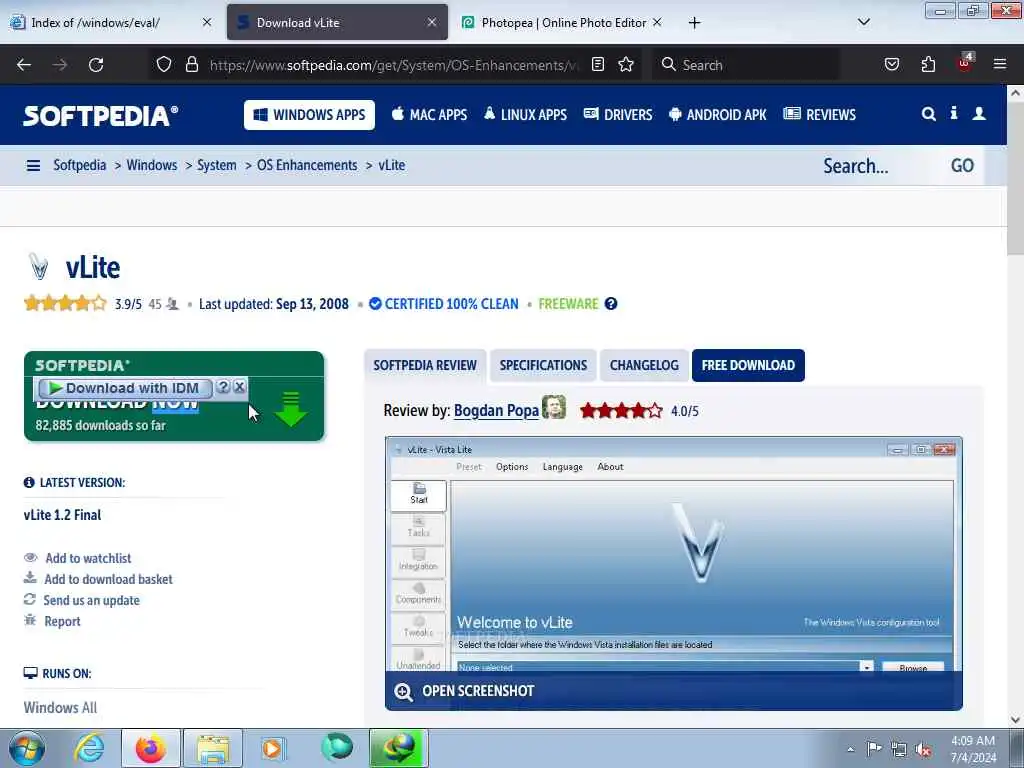Click the IDM panel question mark icon
This screenshot has height=768, width=1024.
[x=223, y=387]
